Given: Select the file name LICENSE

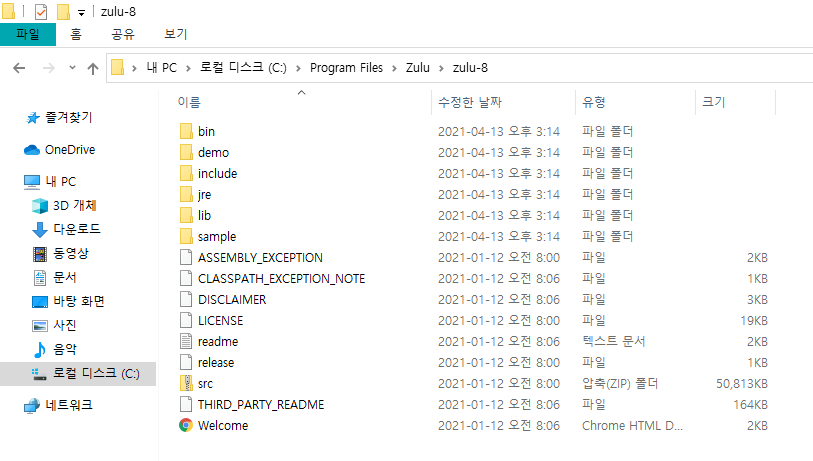Looking at the screenshot, I should coord(220,320).
